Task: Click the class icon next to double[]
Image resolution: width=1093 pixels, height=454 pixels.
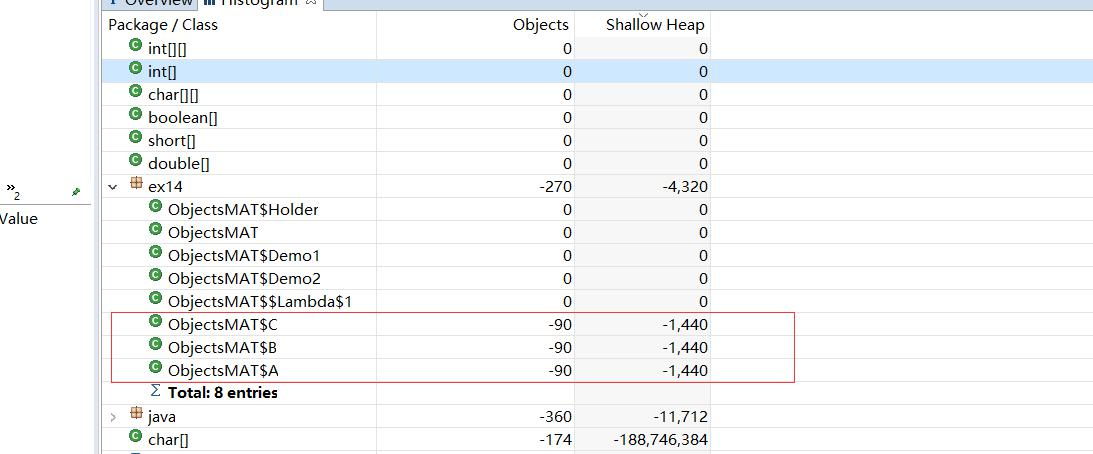Action: 136,160
